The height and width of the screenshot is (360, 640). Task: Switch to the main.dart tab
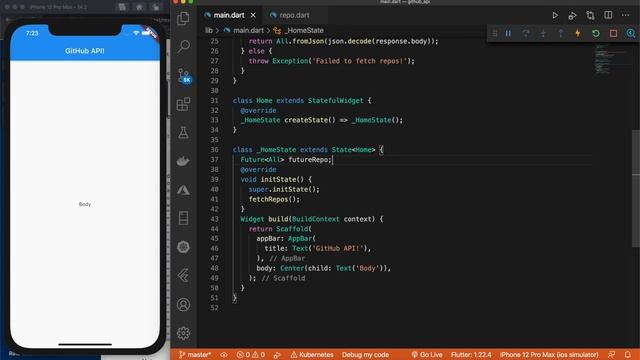pyautogui.click(x=229, y=15)
